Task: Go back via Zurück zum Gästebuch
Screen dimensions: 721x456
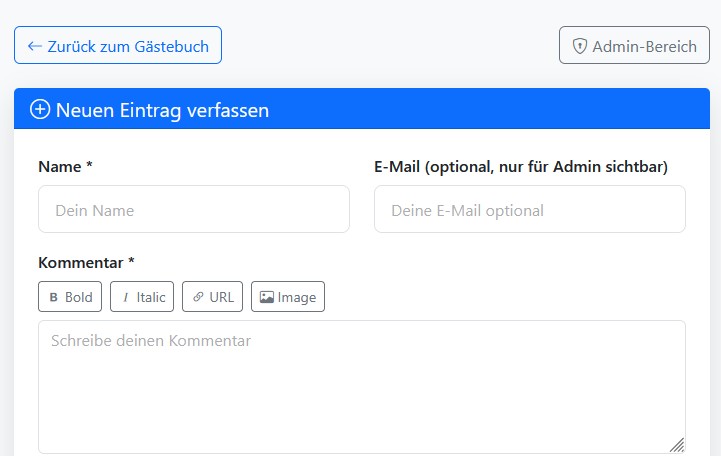Action: tap(118, 46)
